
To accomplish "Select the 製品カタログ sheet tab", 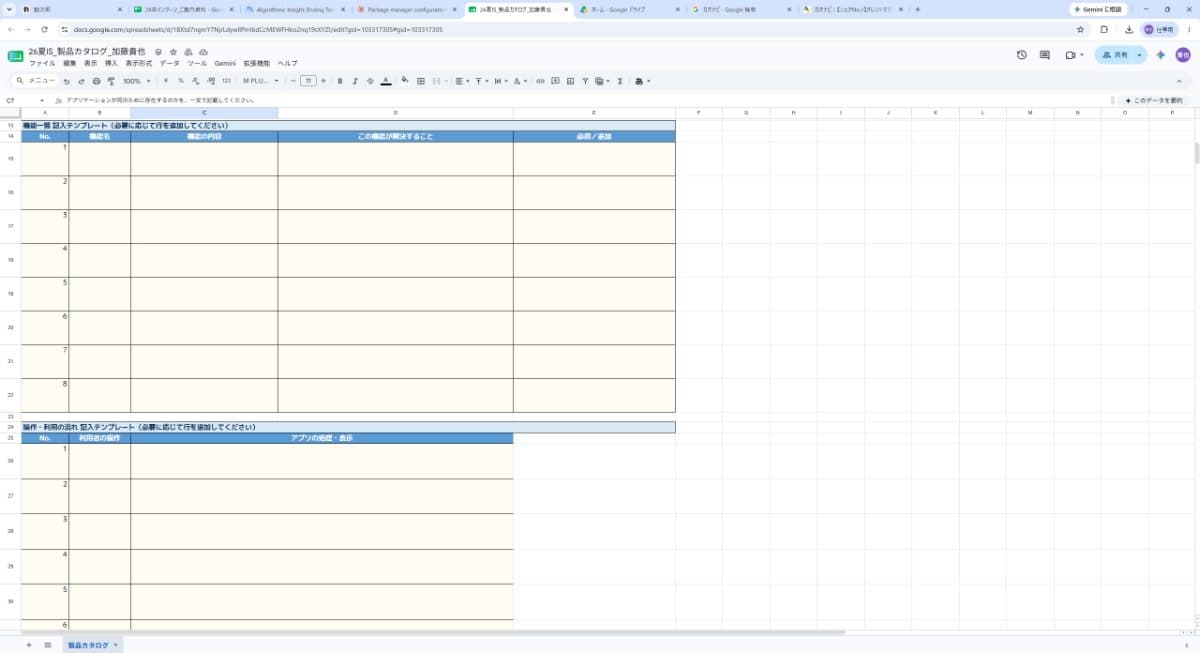I will tap(91, 645).
